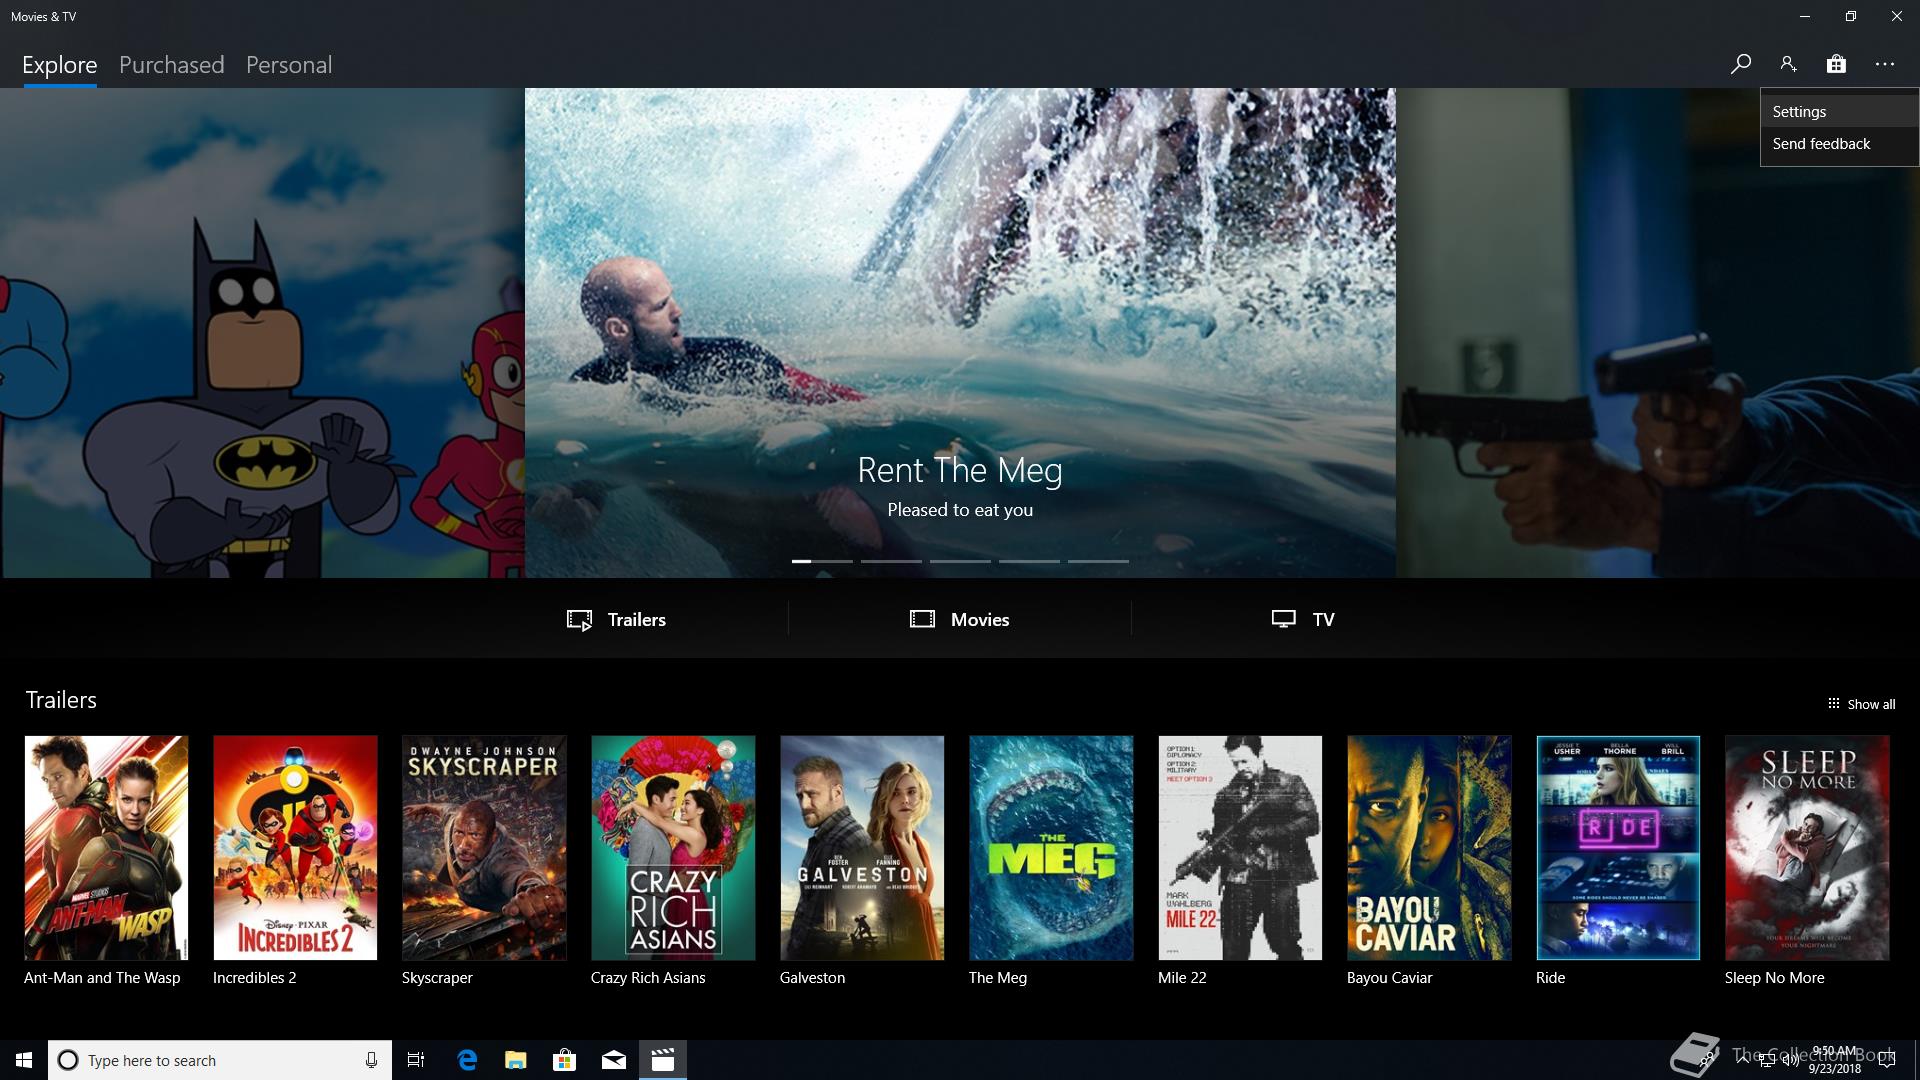
Task: Focus the taskbar search box
Action: (219, 1060)
